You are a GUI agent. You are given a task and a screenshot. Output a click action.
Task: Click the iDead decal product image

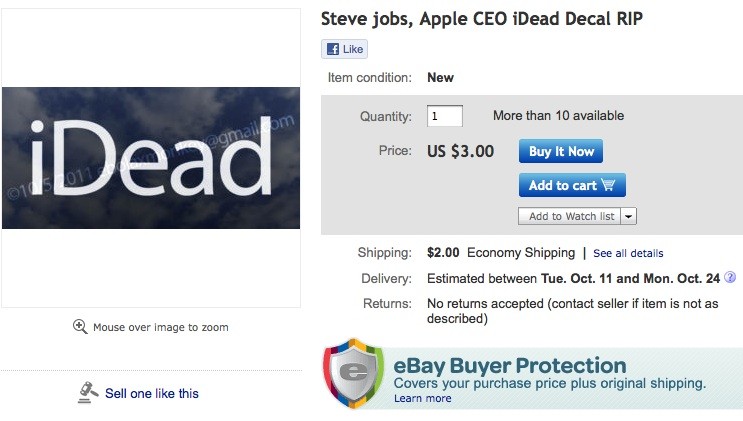(151, 158)
